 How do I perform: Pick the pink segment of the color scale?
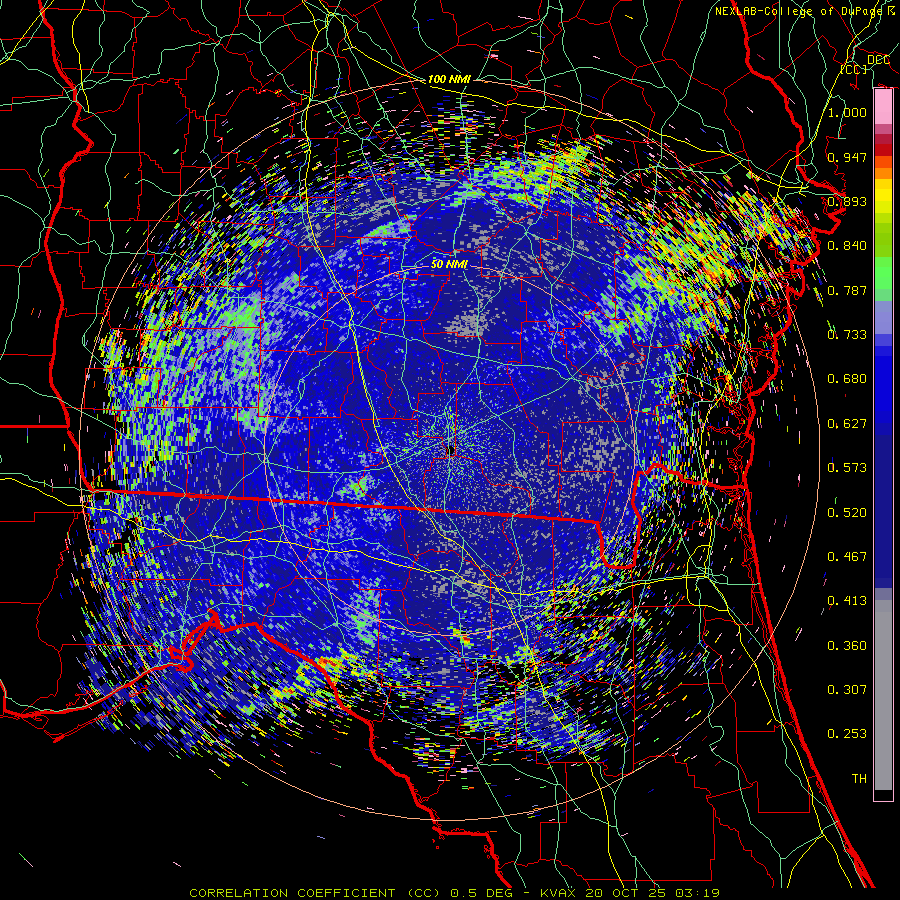click(x=883, y=107)
